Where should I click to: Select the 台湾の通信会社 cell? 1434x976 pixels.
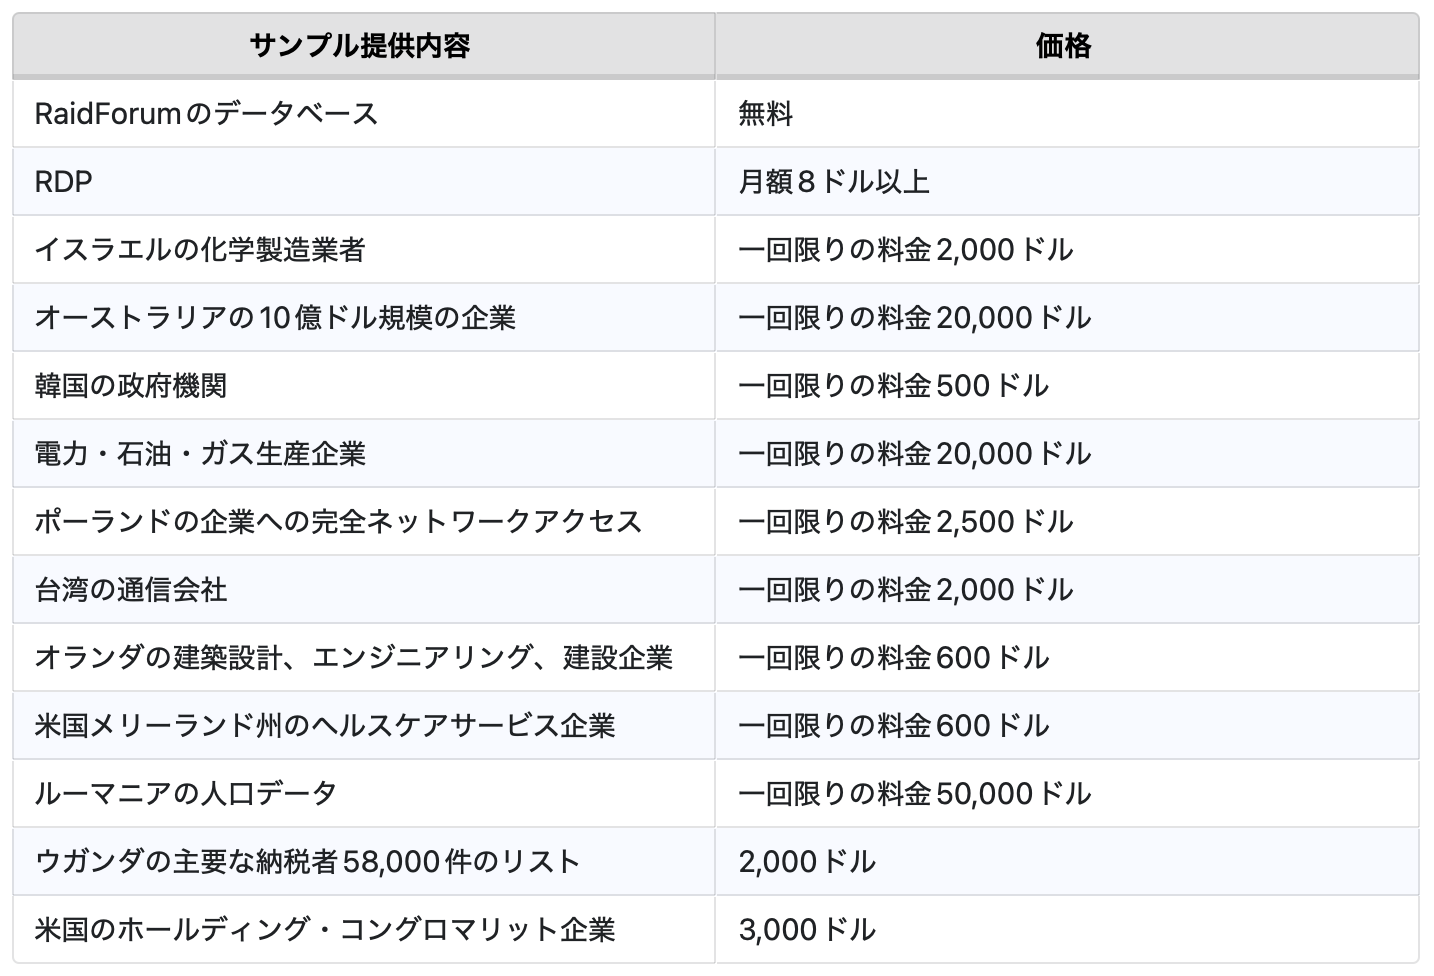131,590
